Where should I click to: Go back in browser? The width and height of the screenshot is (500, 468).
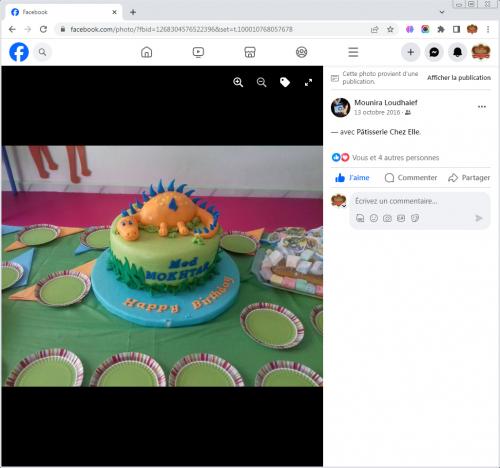(12, 29)
